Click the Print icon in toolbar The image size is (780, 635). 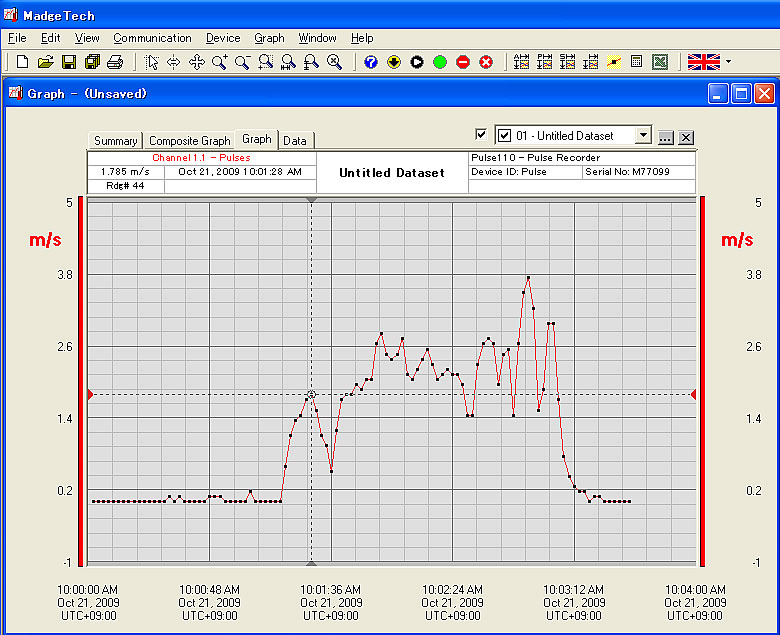coord(115,62)
